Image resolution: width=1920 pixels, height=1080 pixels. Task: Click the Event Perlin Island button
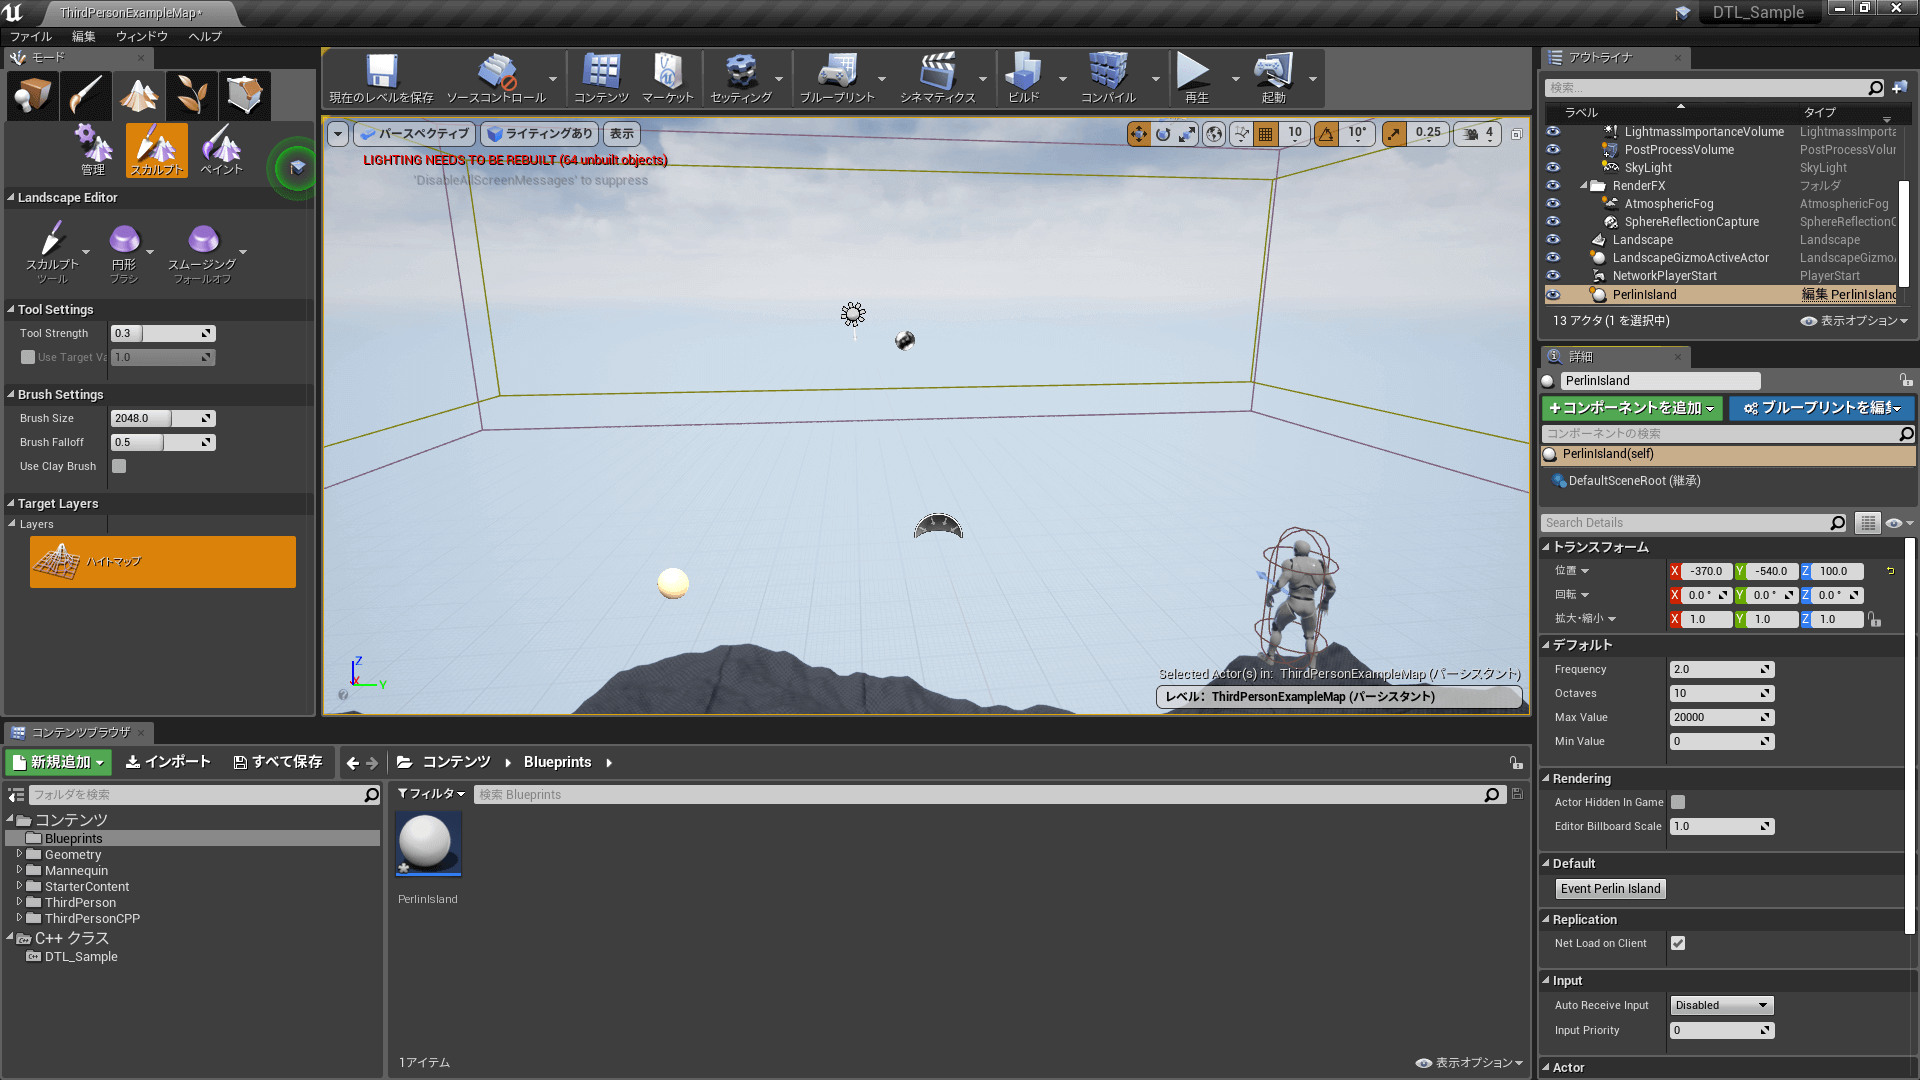pos(1610,888)
